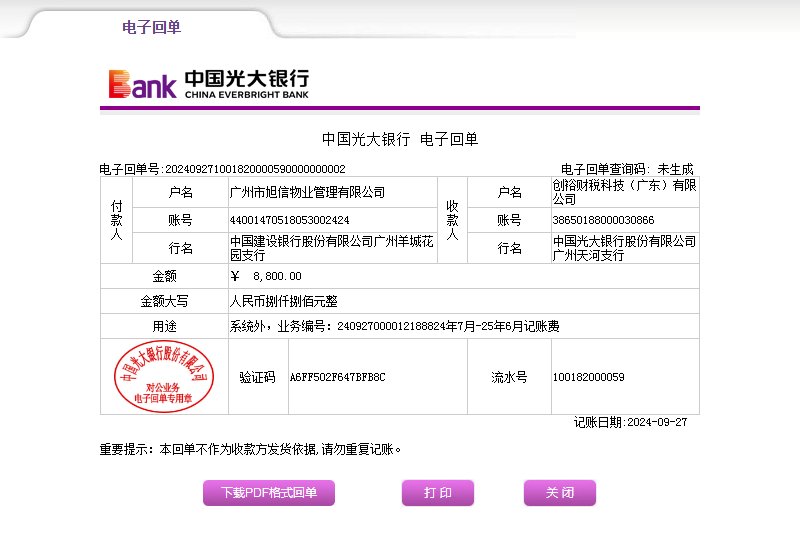Viewport: 800px width, 534px height.
Task: Click the 付款人 column header
Action: [116, 220]
